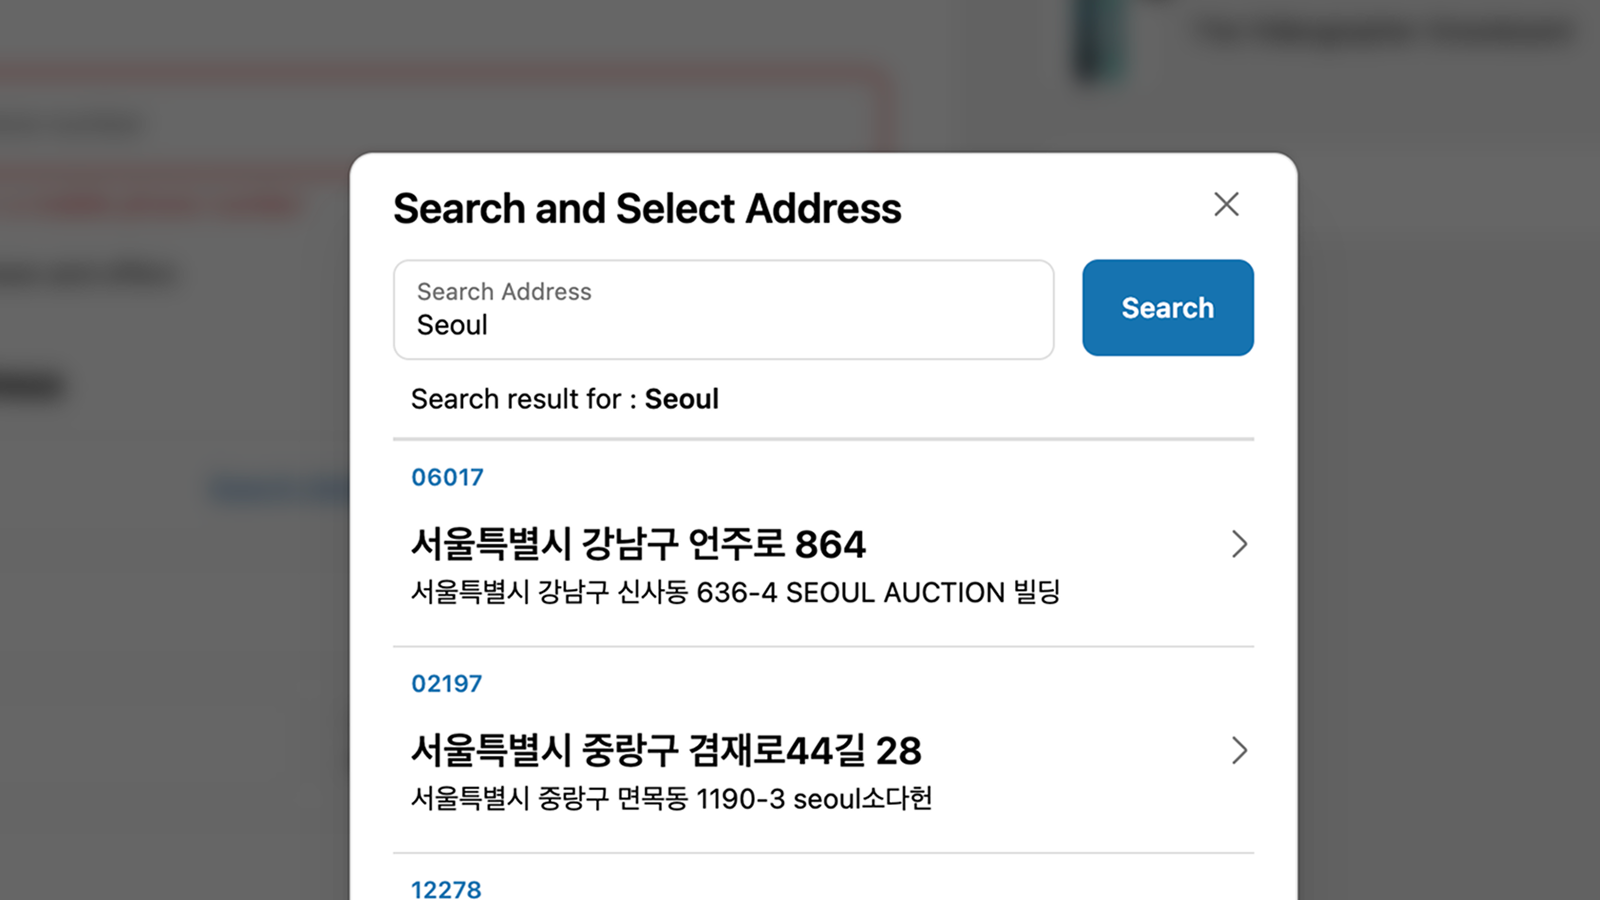Screen dimensions: 1600x900
Task: Select address 서울특별시 강남구 언주로 864
Action: click(638, 545)
